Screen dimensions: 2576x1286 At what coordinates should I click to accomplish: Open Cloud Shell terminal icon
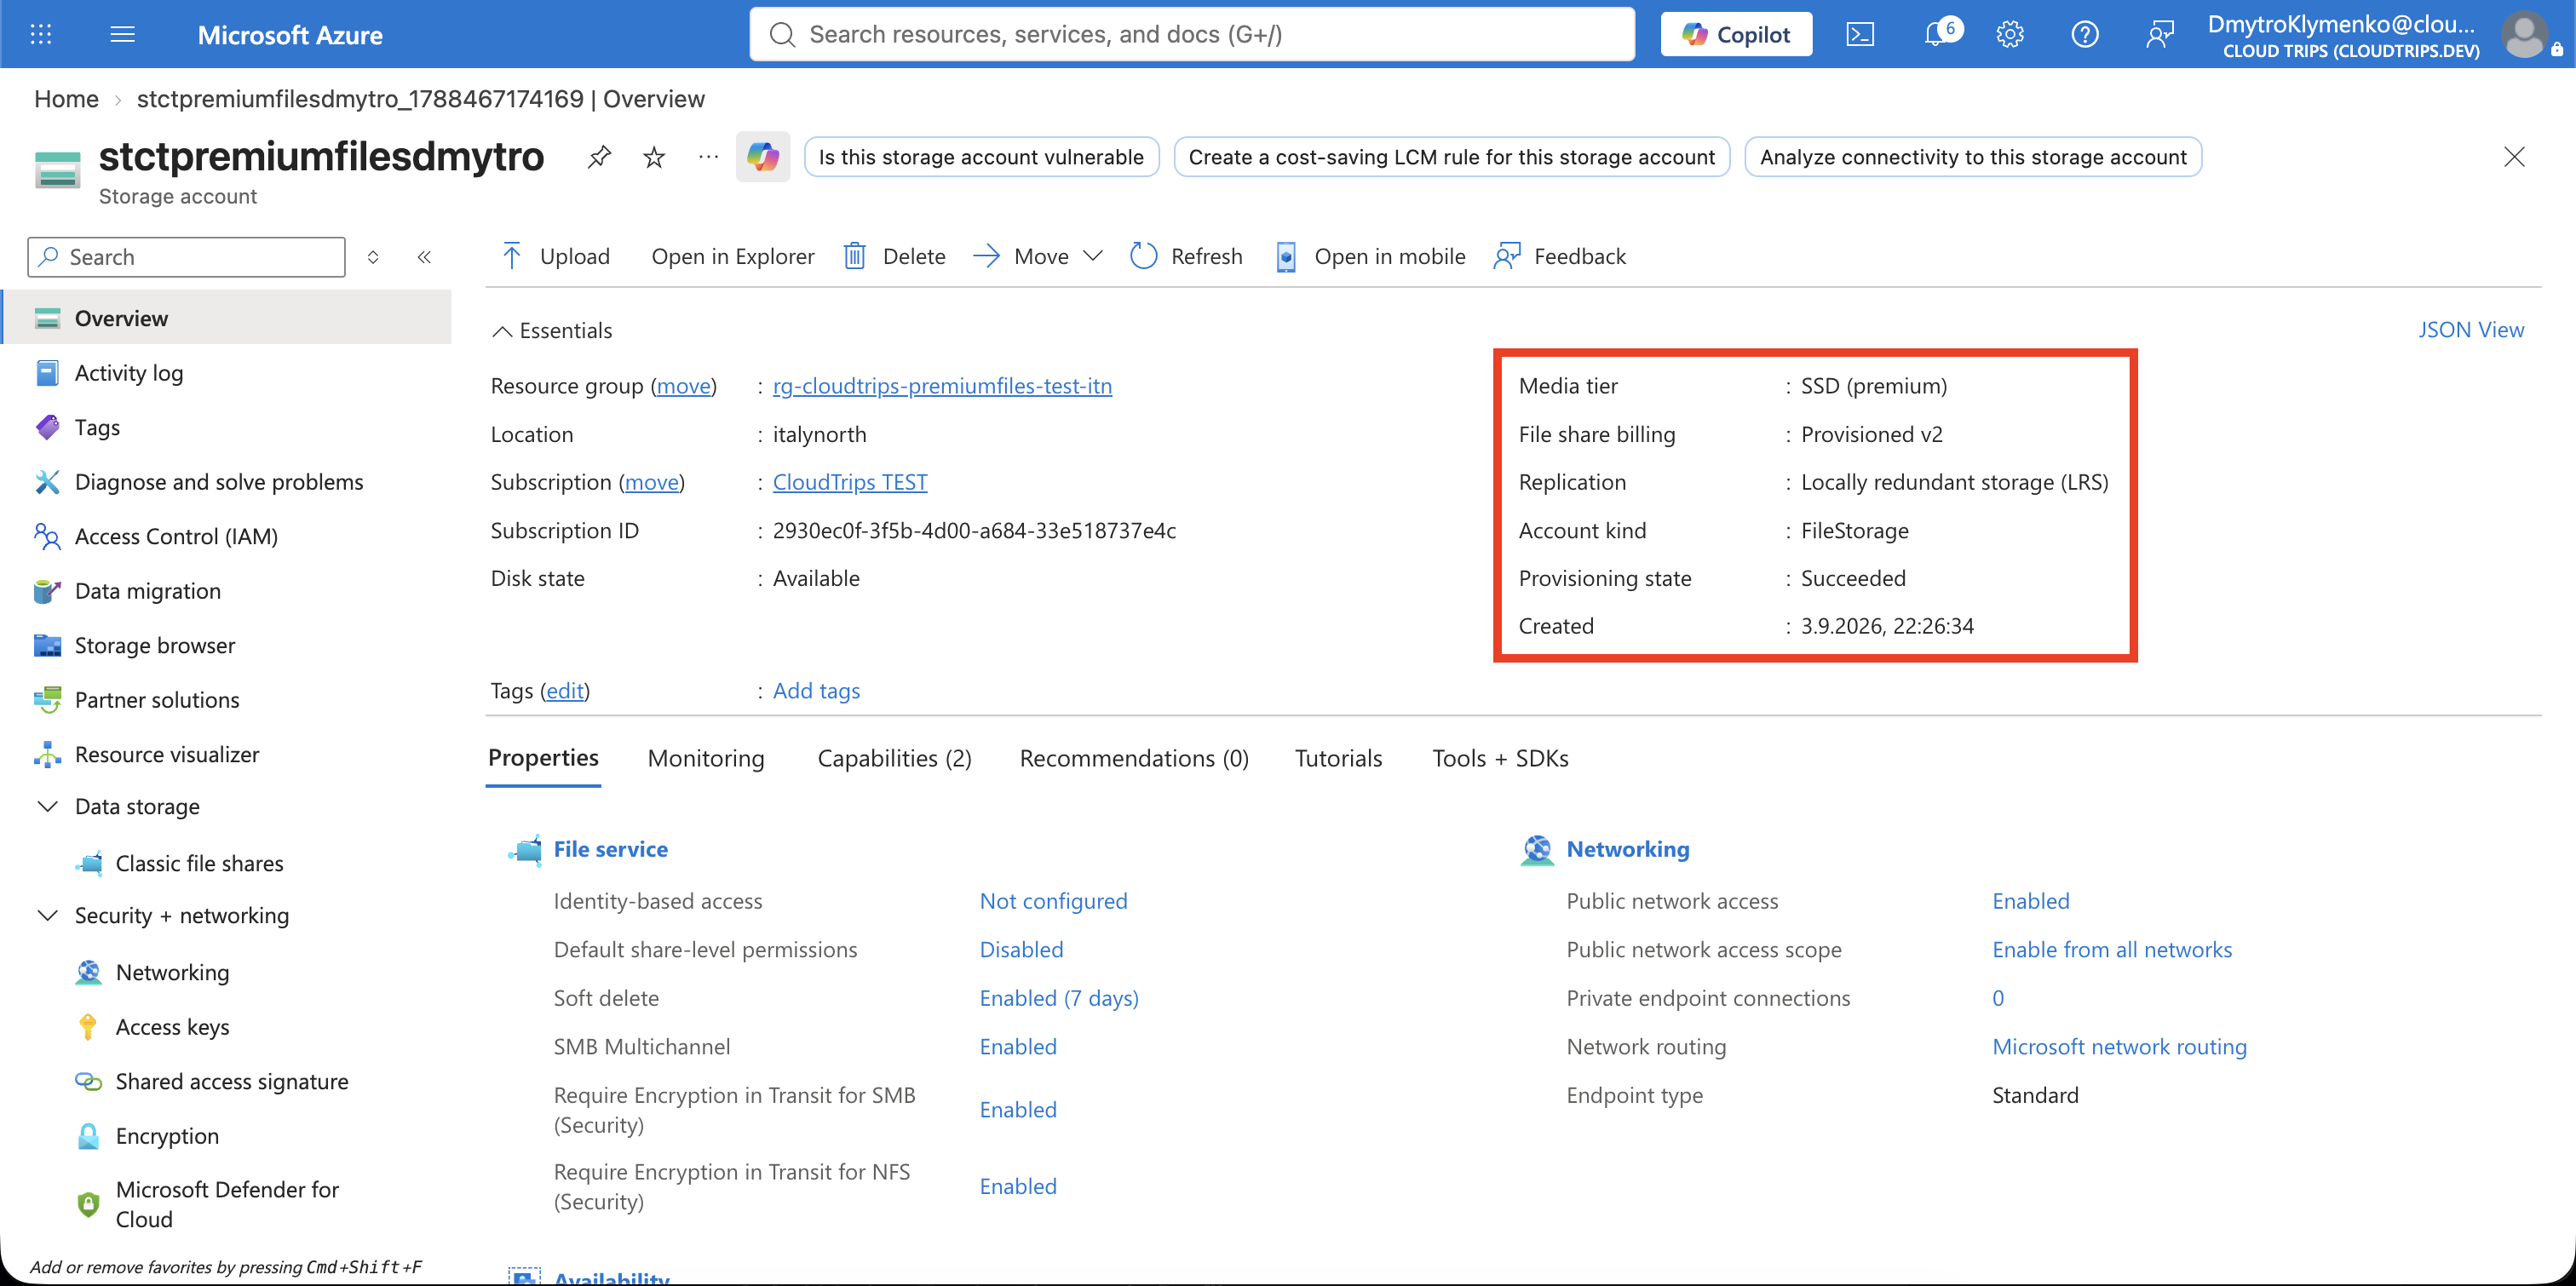pyautogui.click(x=1860, y=34)
